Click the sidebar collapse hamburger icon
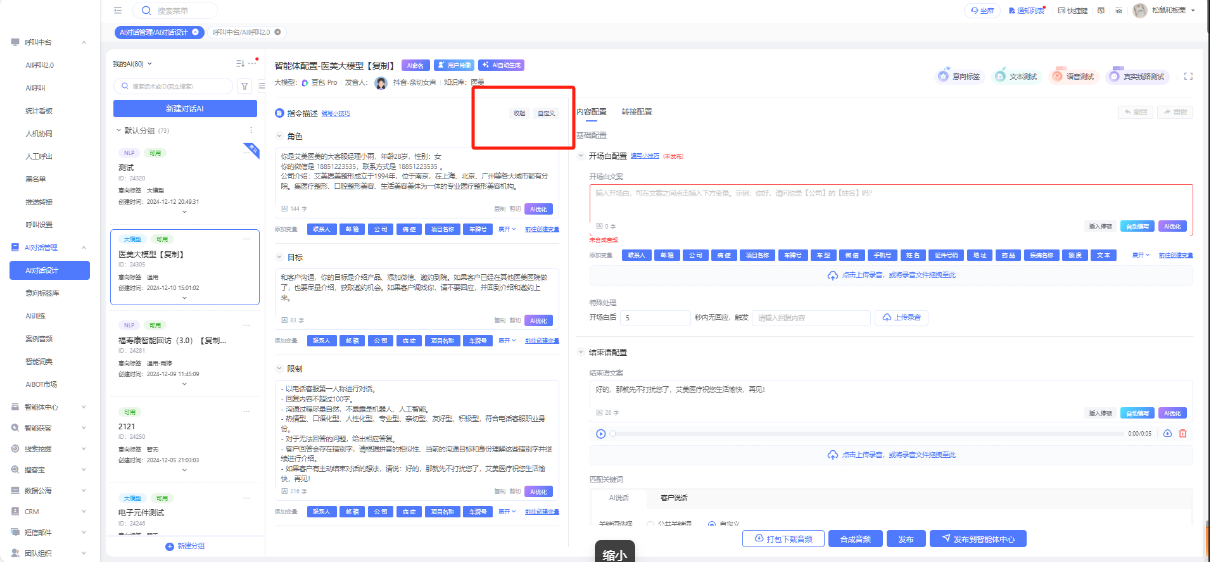The width and height of the screenshot is (1210, 562). tap(118, 10)
